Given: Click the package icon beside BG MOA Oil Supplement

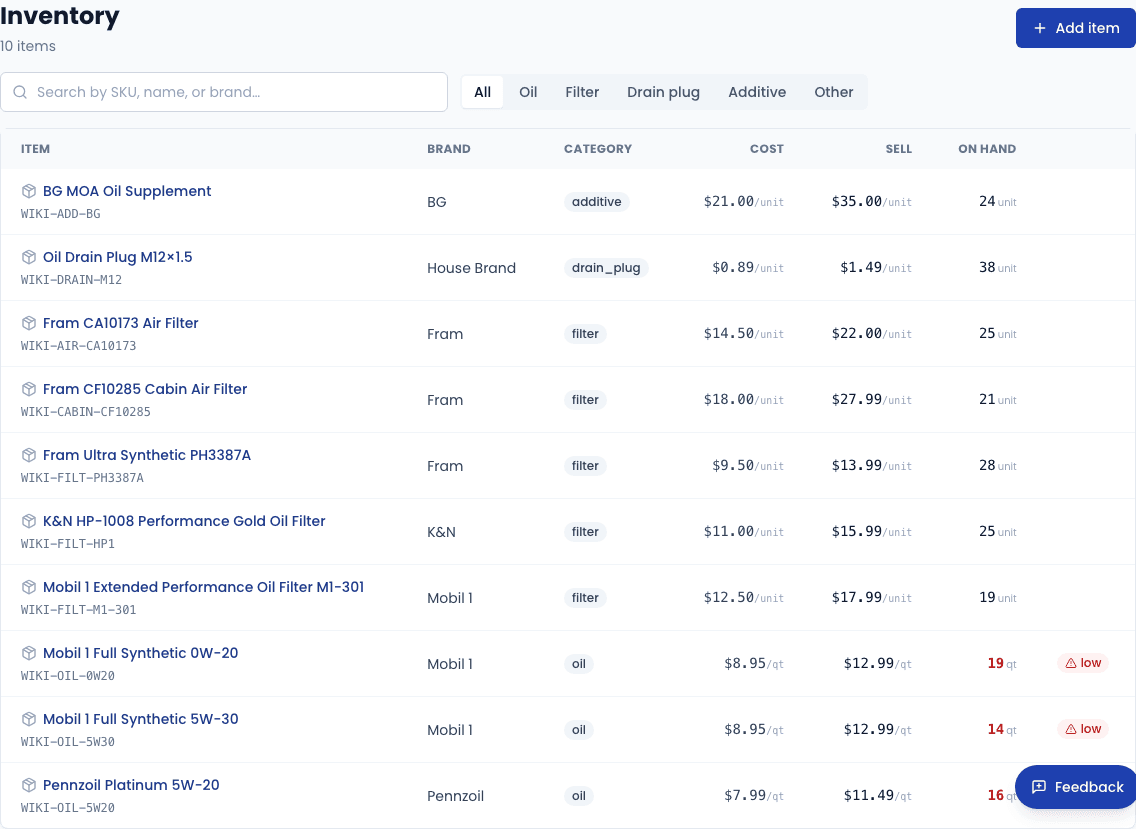Looking at the screenshot, I should (x=29, y=191).
